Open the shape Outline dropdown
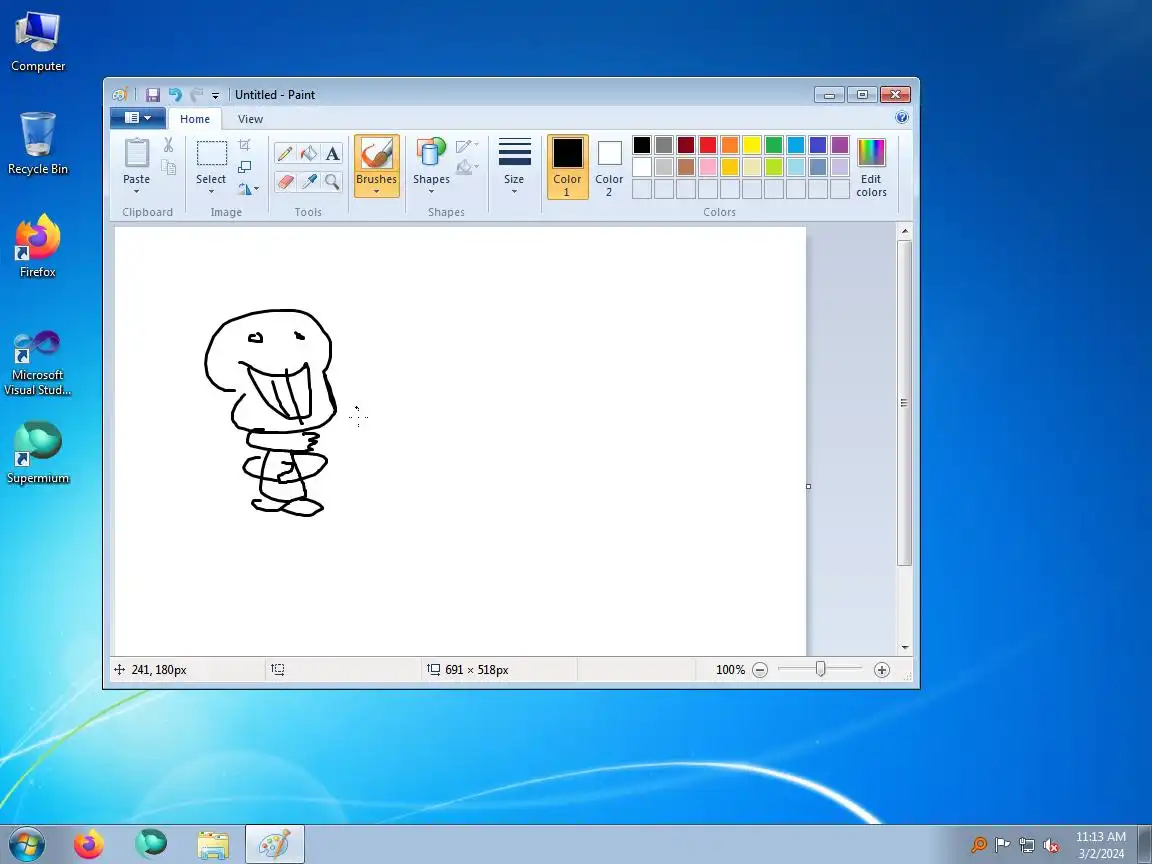The width and height of the screenshot is (1152, 864). (x=467, y=145)
